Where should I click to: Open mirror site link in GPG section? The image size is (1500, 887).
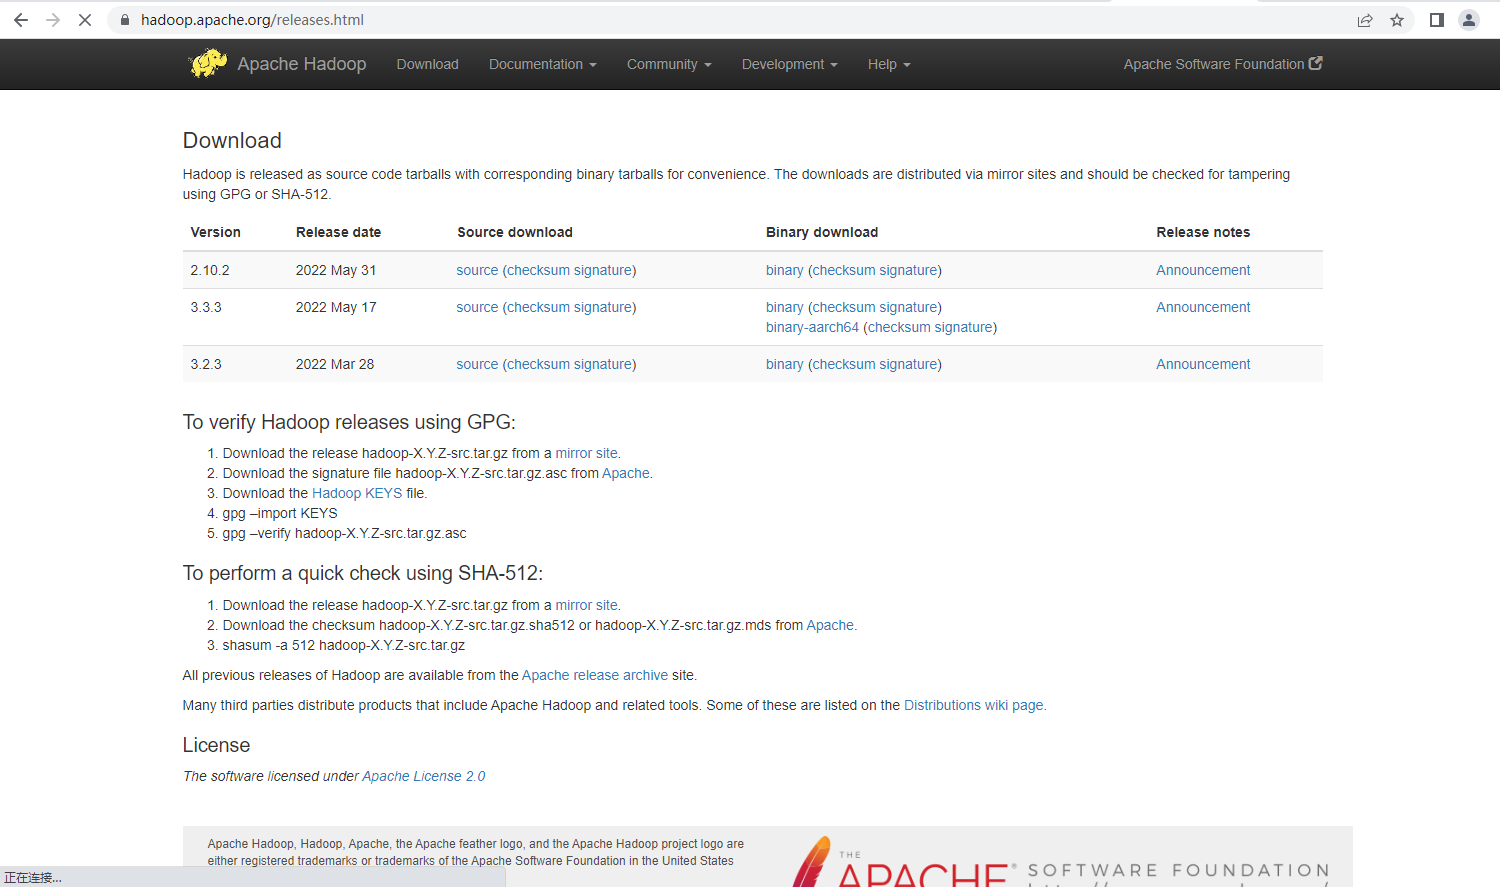pos(587,453)
